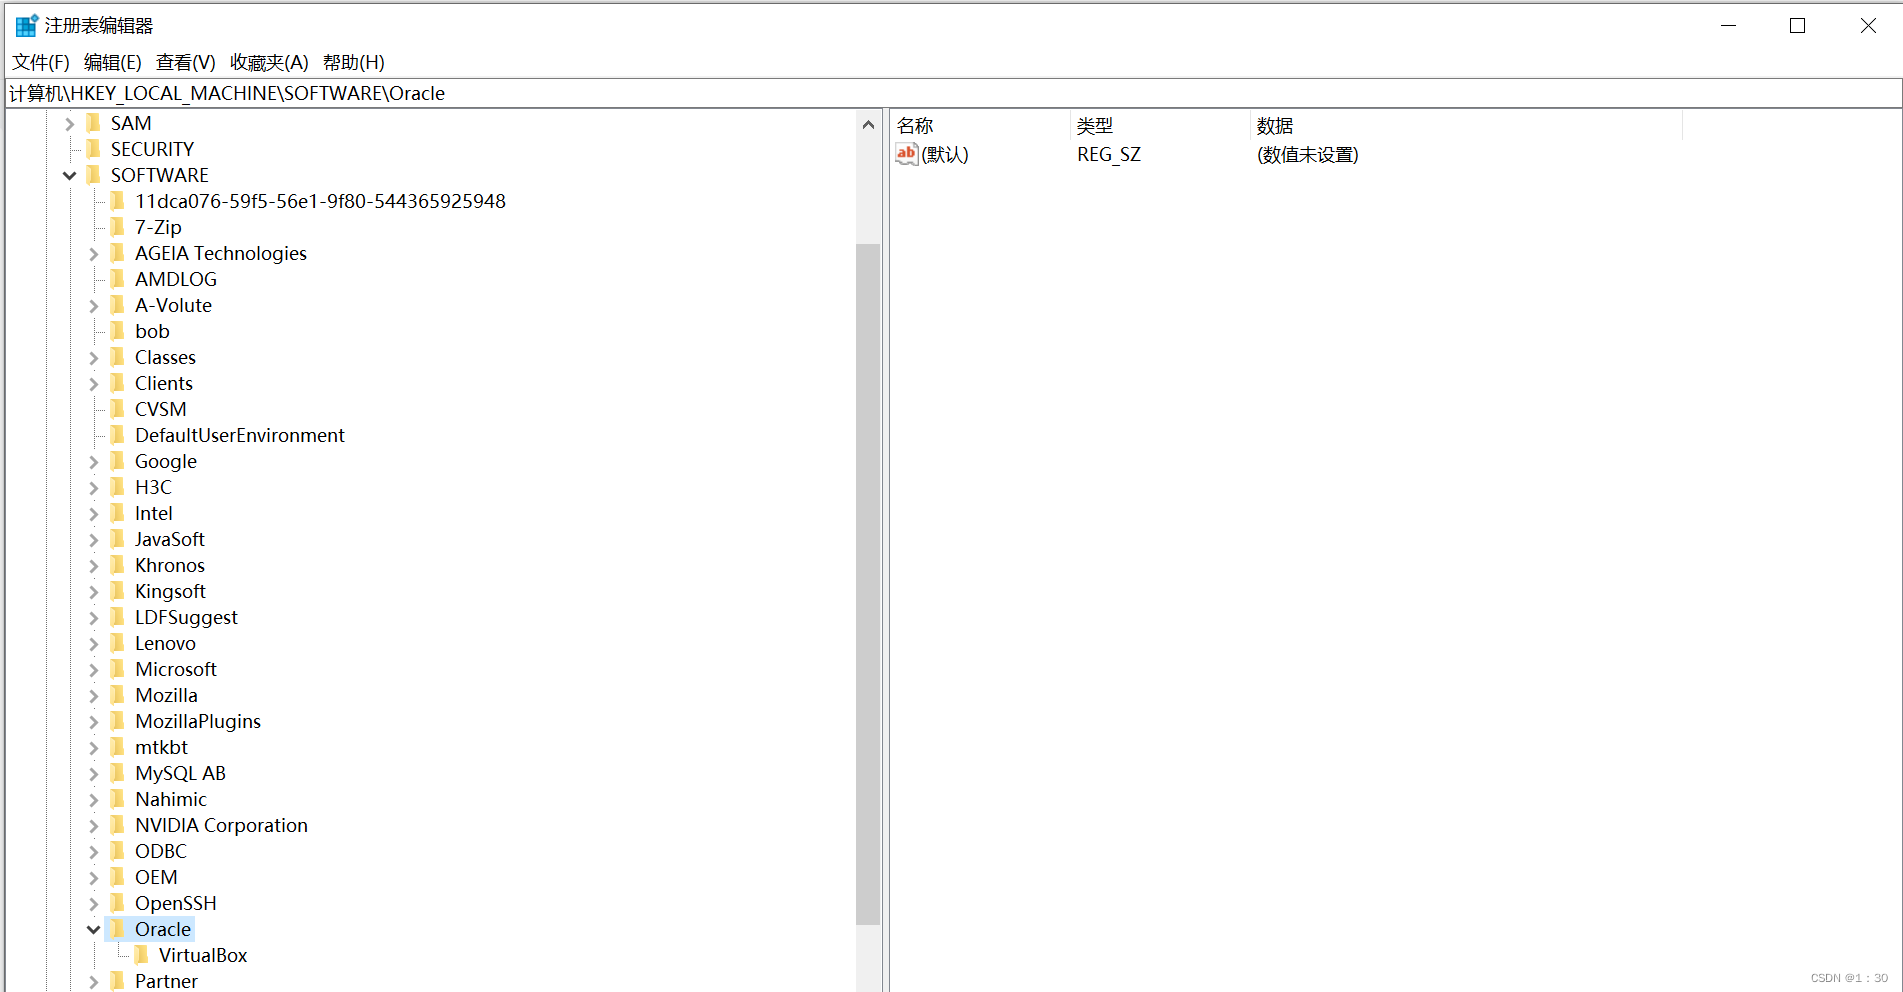Image resolution: width=1903 pixels, height=992 pixels.
Task: Expand the Google tree node
Action: 93,461
